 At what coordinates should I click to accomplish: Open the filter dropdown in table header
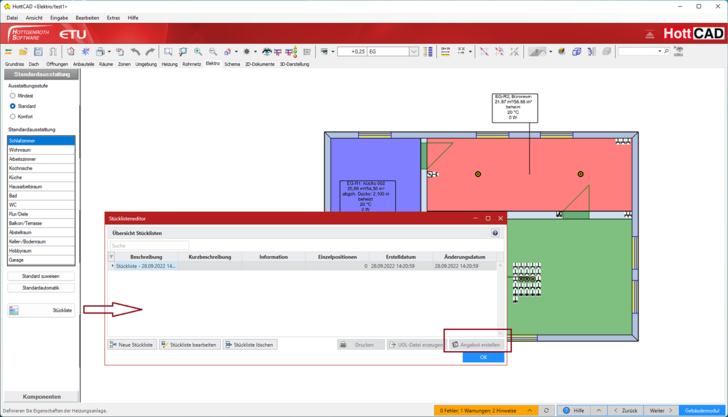tap(111, 257)
